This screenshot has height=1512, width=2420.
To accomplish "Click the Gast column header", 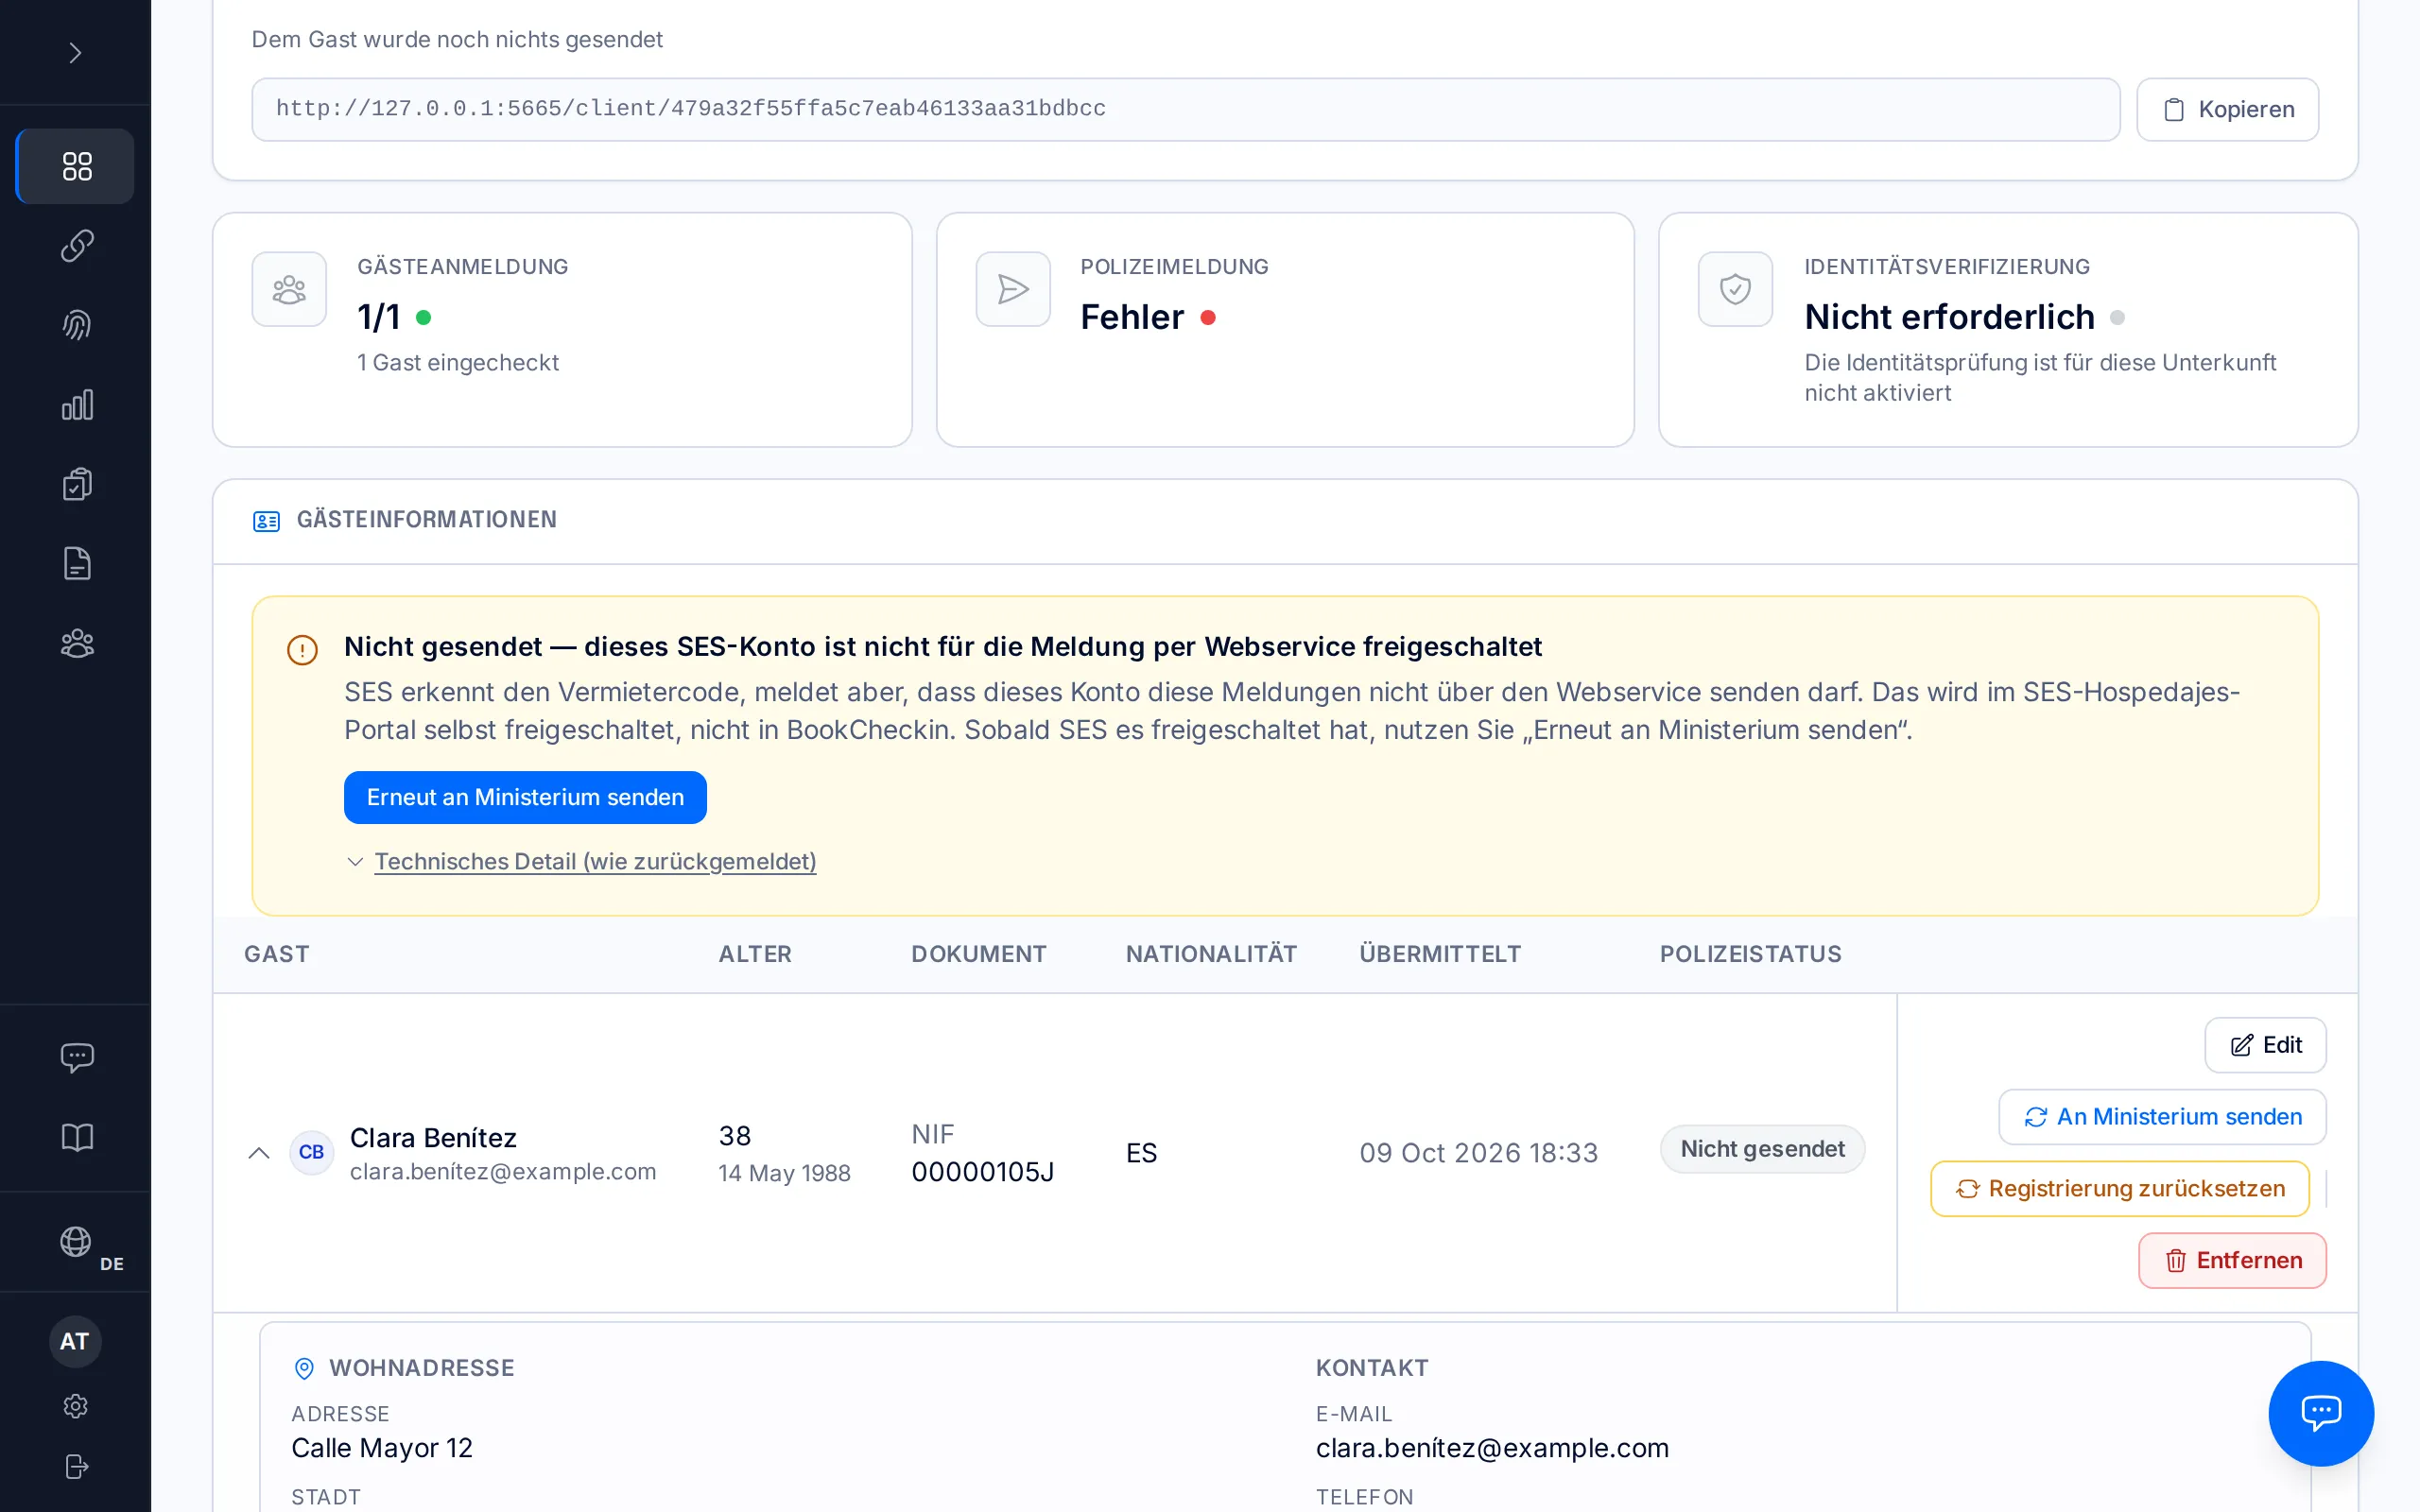I will click(277, 955).
